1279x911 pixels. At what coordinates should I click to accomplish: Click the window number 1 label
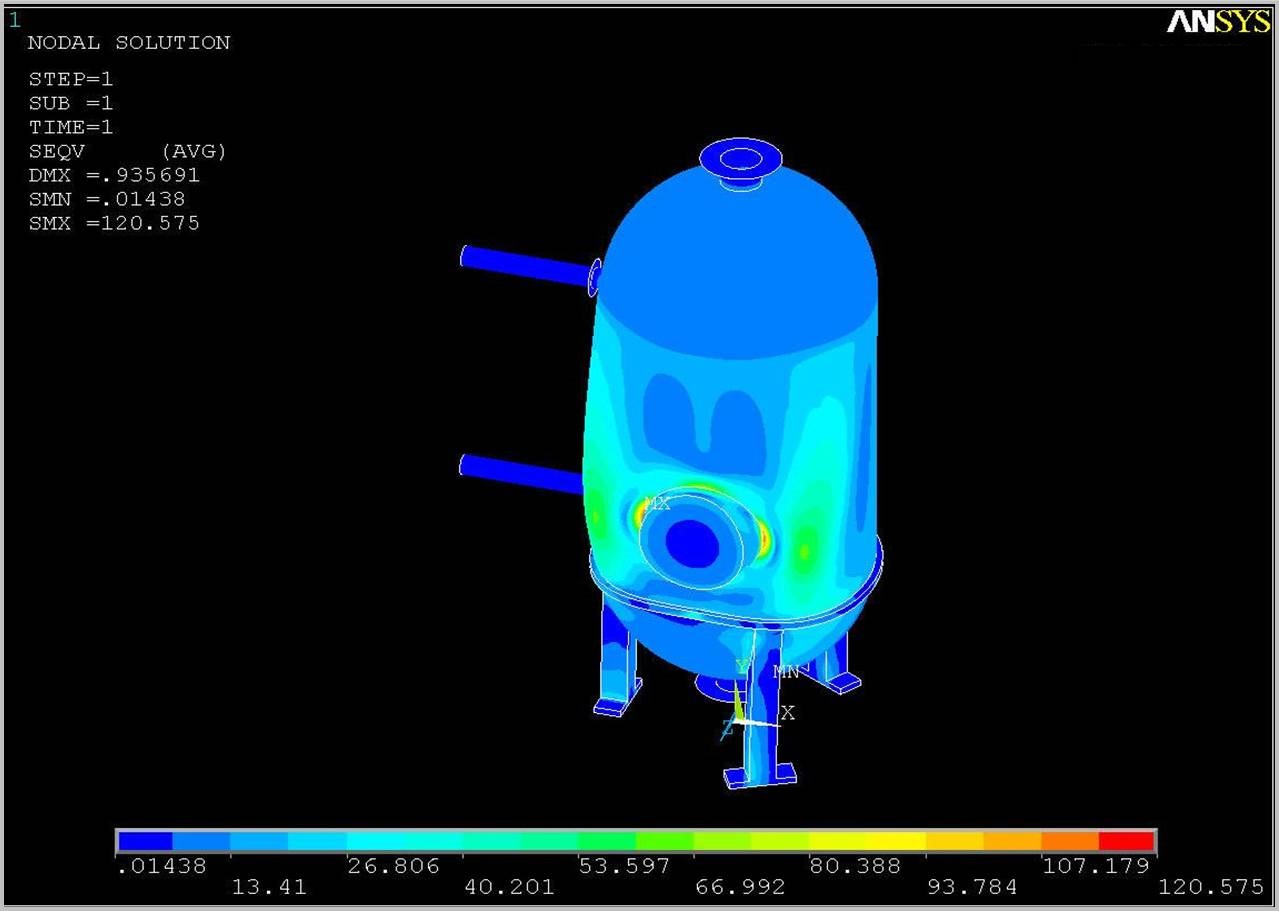click(x=14, y=19)
